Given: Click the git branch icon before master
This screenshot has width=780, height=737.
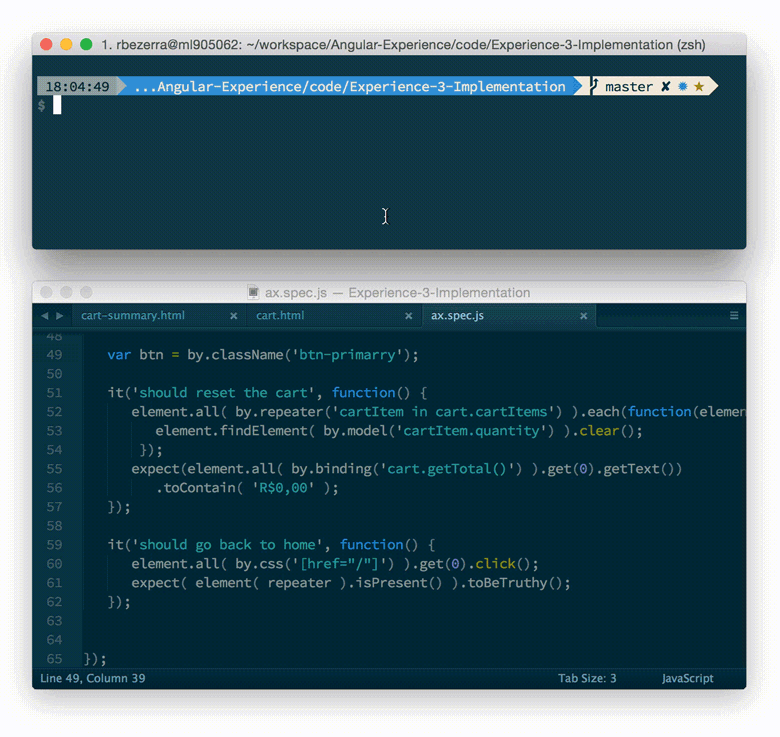Looking at the screenshot, I should [x=593, y=86].
